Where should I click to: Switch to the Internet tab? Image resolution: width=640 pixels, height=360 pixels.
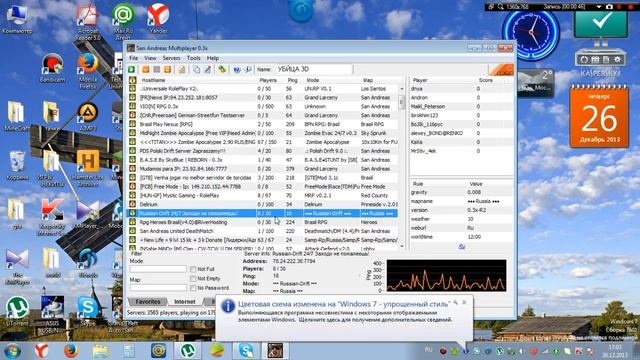pos(185,302)
